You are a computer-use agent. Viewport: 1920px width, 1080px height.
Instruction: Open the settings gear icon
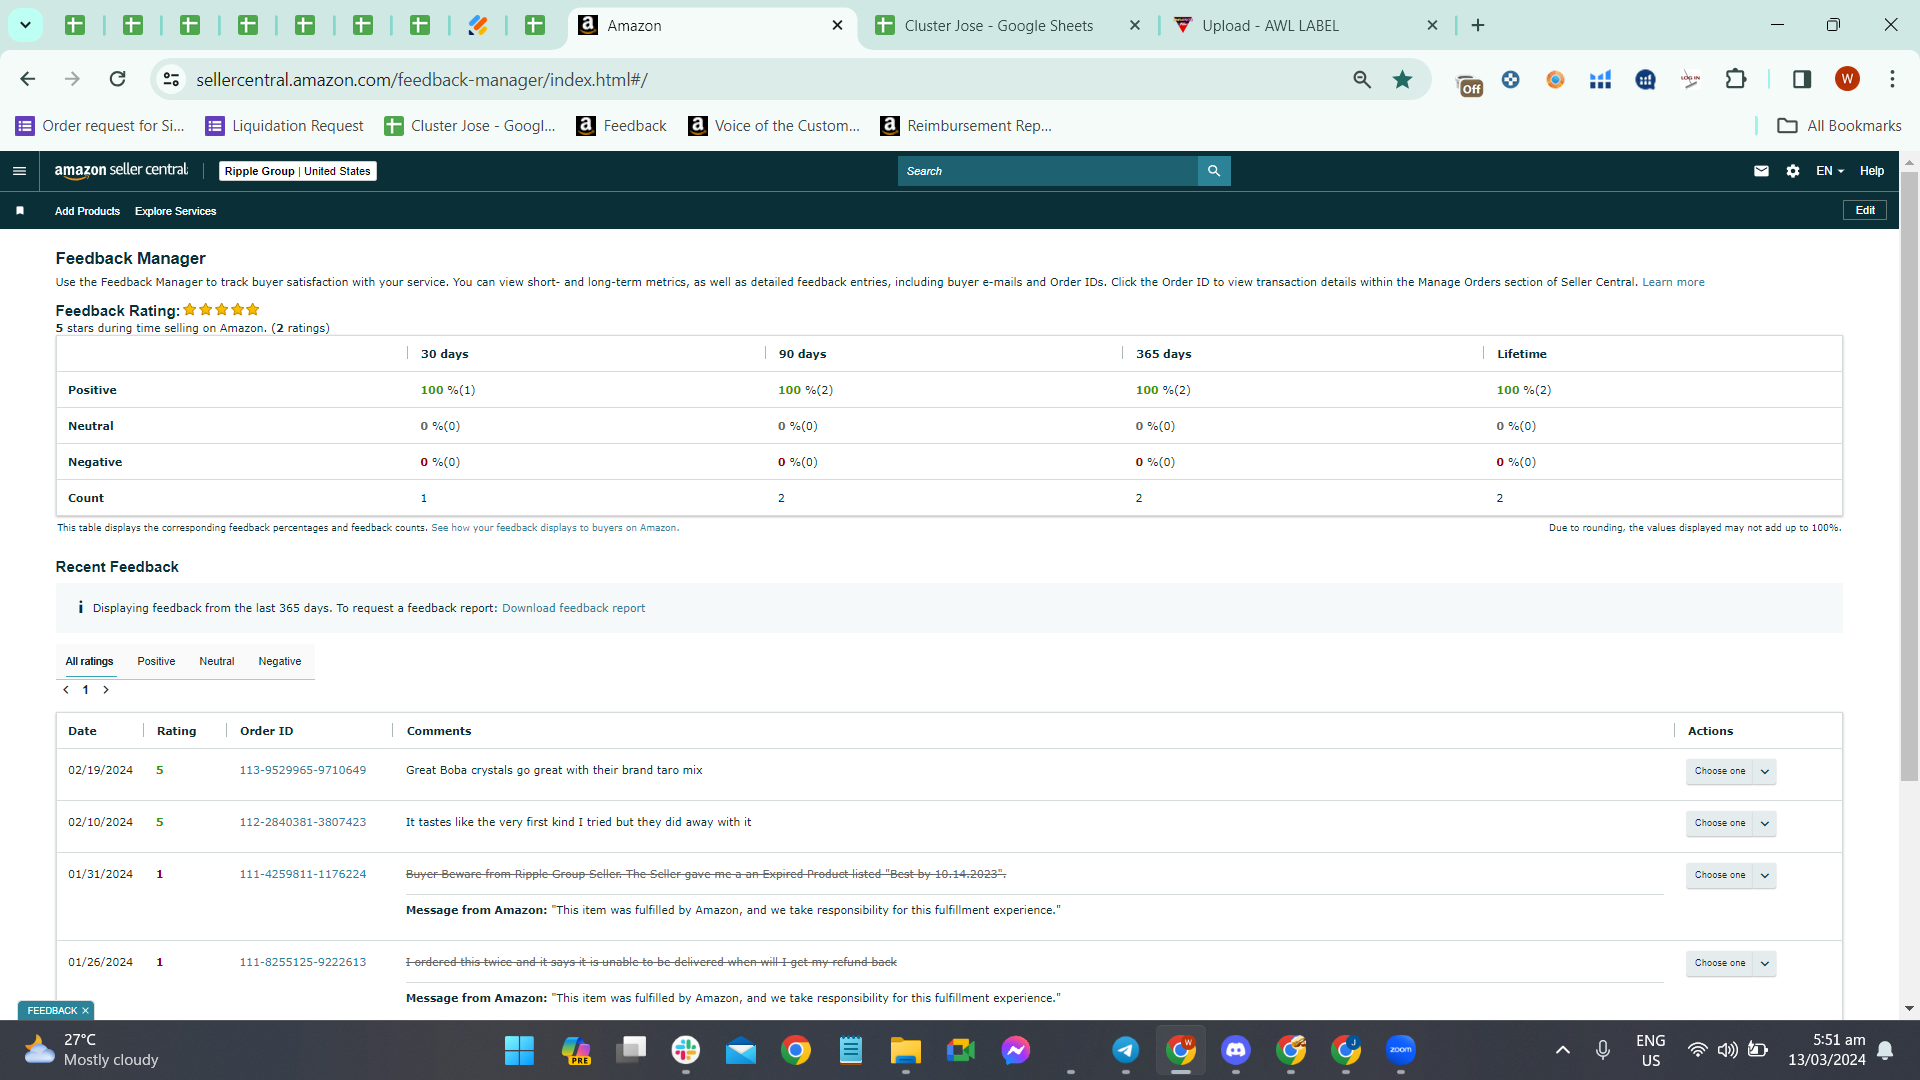click(1793, 171)
